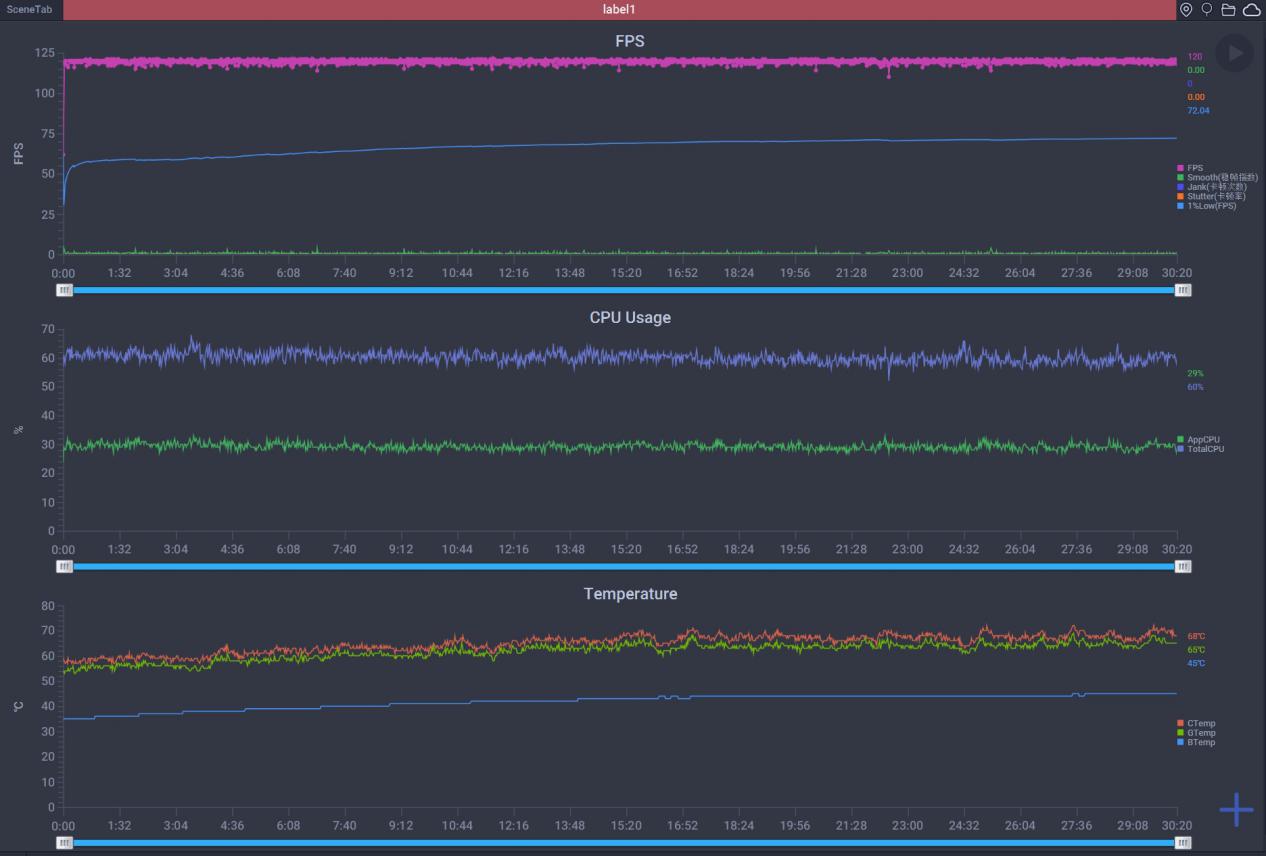Toggle the CTemp series in legend
Viewport: 1266px width, 856px height.
point(1197,723)
